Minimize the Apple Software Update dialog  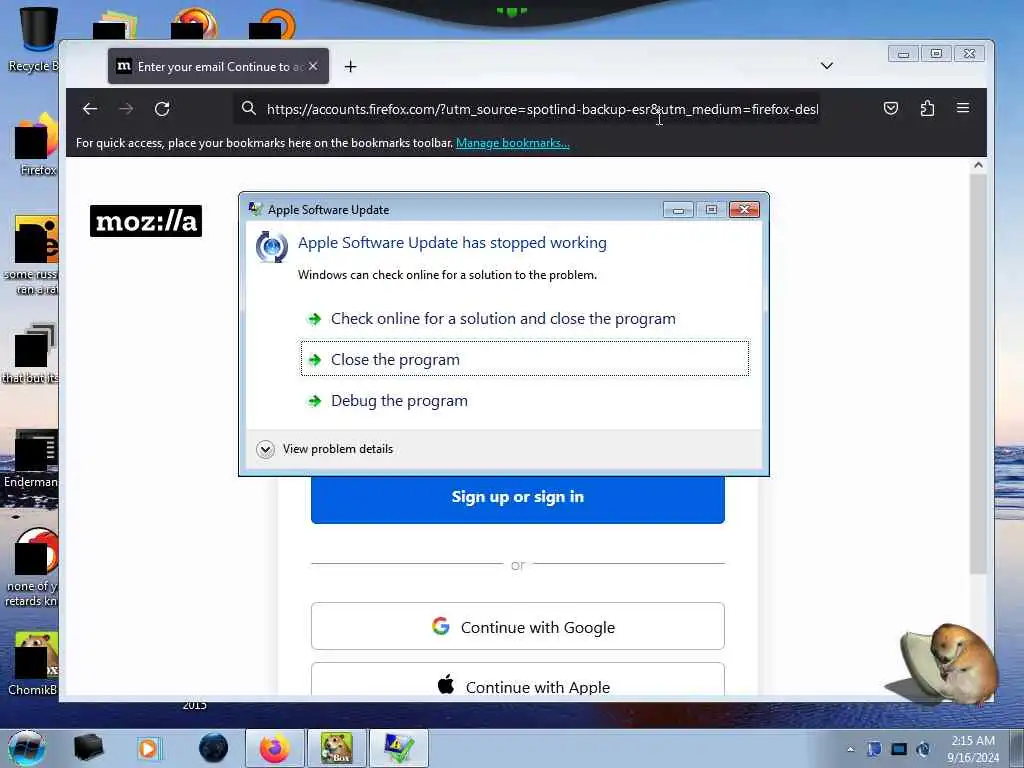[678, 210]
